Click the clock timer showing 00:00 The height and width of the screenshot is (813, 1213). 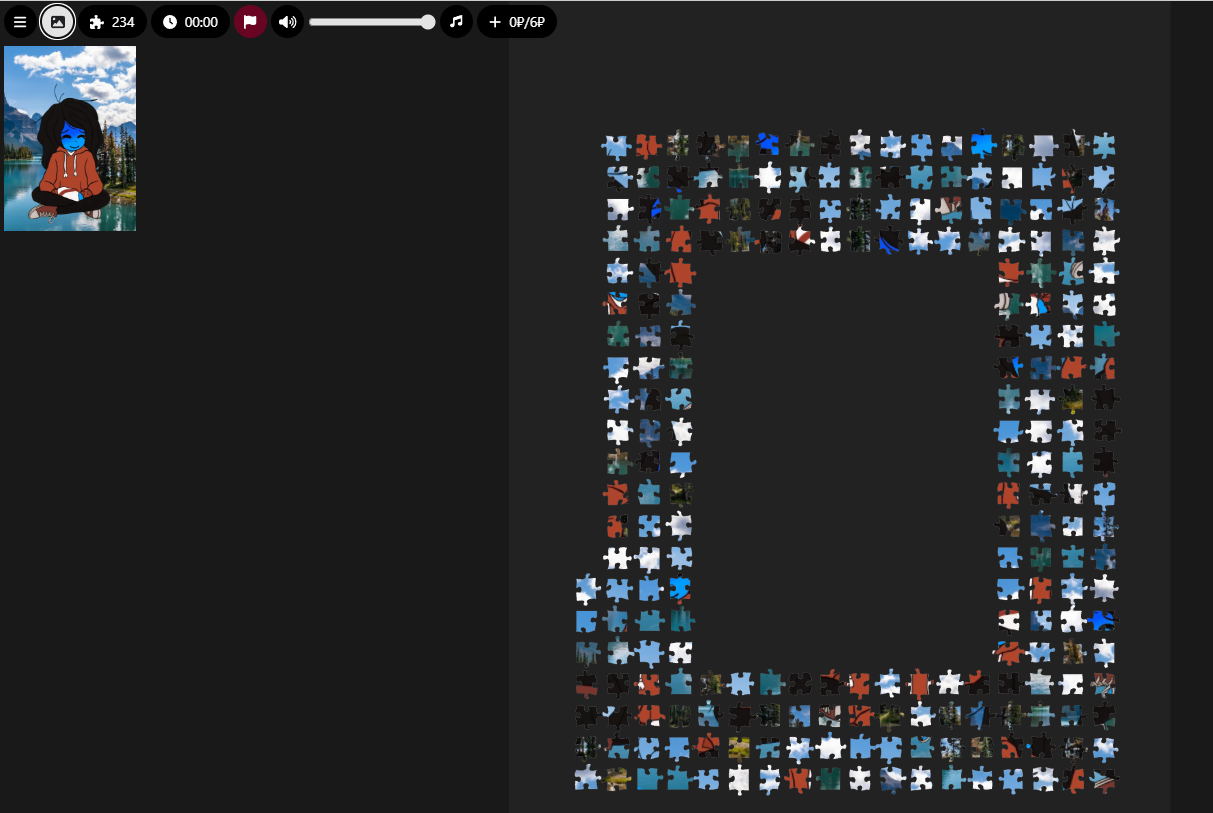pyautogui.click(x=190, y=22)
